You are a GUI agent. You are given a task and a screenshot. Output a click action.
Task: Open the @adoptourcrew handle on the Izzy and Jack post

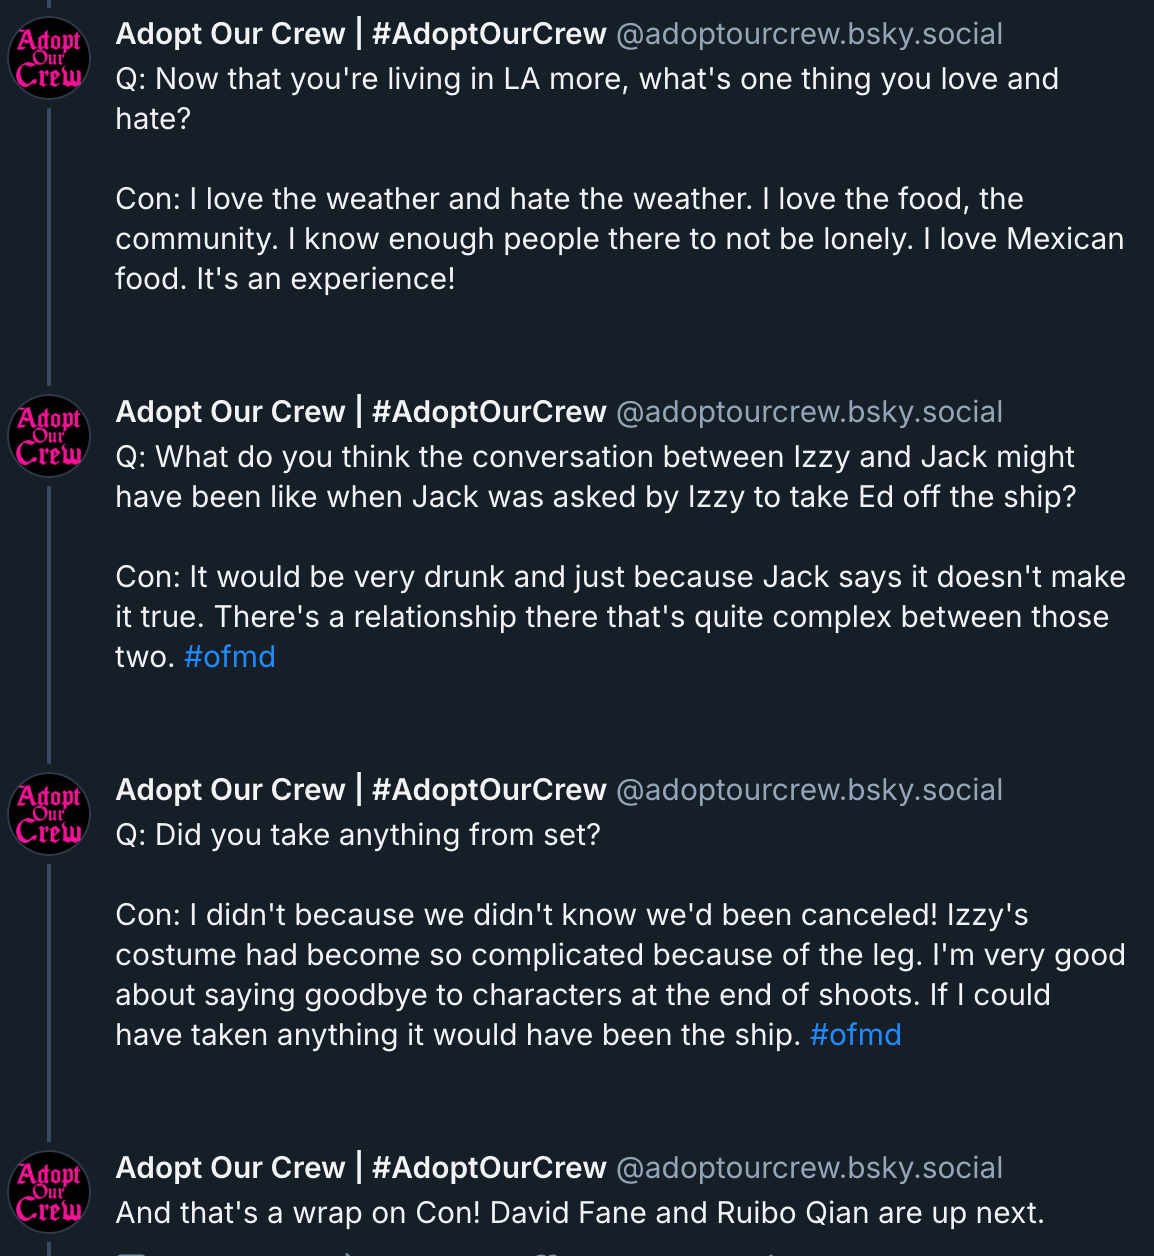point(809,412)
